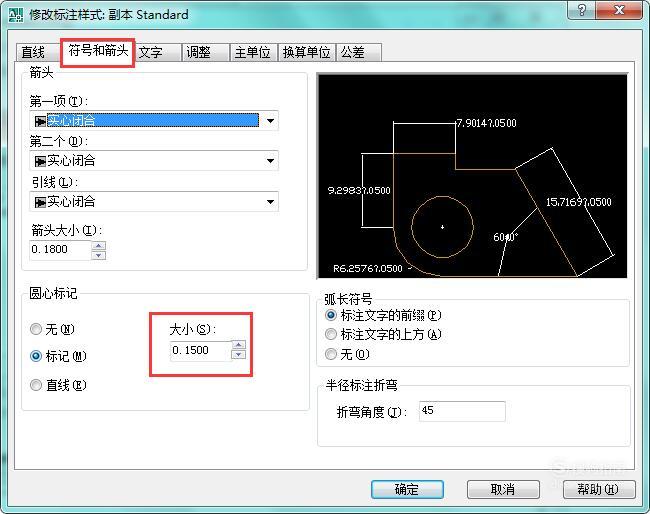650x514 pixels.
Task: Click the solid arrow icon in the 第一项 box
Action: (40, 121)
